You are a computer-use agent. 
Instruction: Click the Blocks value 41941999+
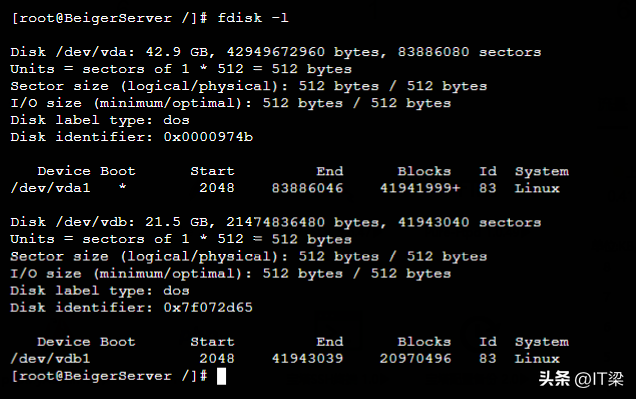[x=420, y=188]
